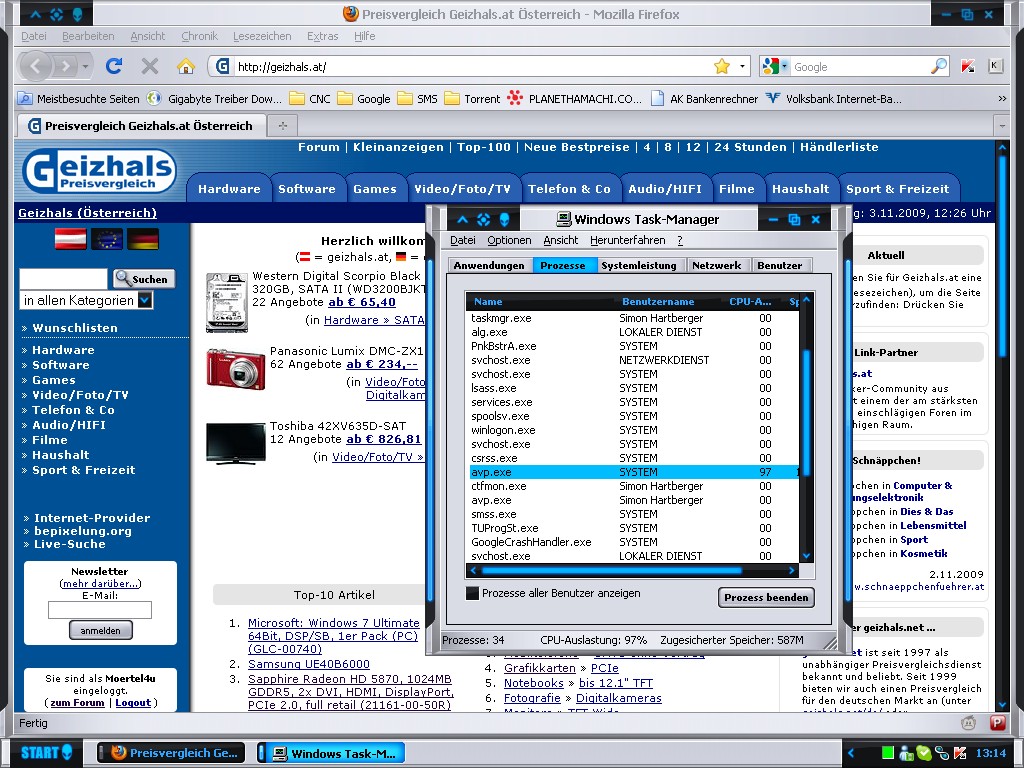Image resolution: width=1024 pixels, height=768 pixels.
Task: Click the newsletter E-Mail input field
Action: pyautogui.click(x=100, y=610)
